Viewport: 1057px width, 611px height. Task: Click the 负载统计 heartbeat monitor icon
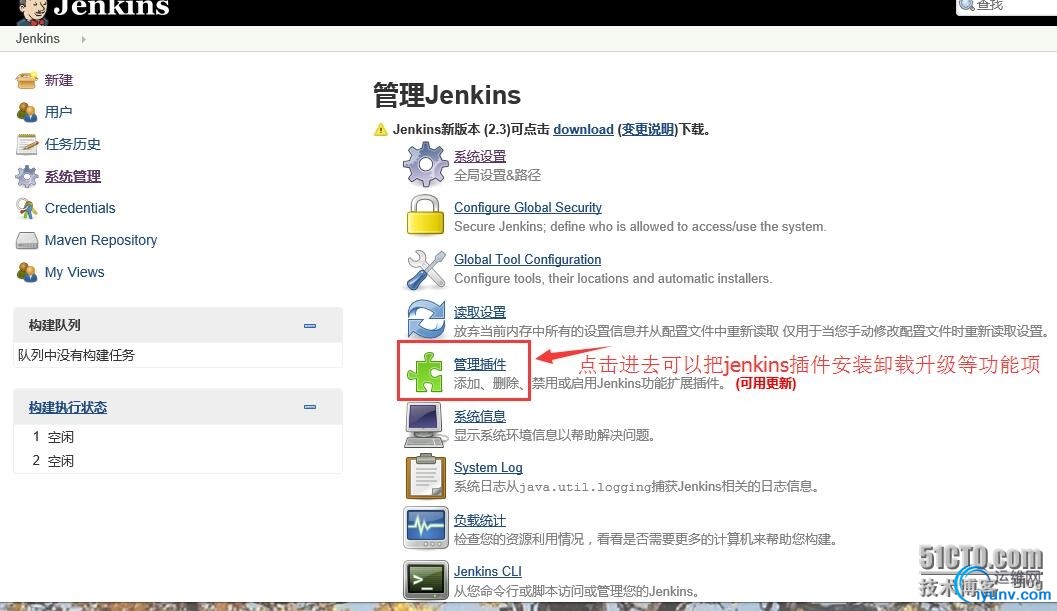pos(425,528)
